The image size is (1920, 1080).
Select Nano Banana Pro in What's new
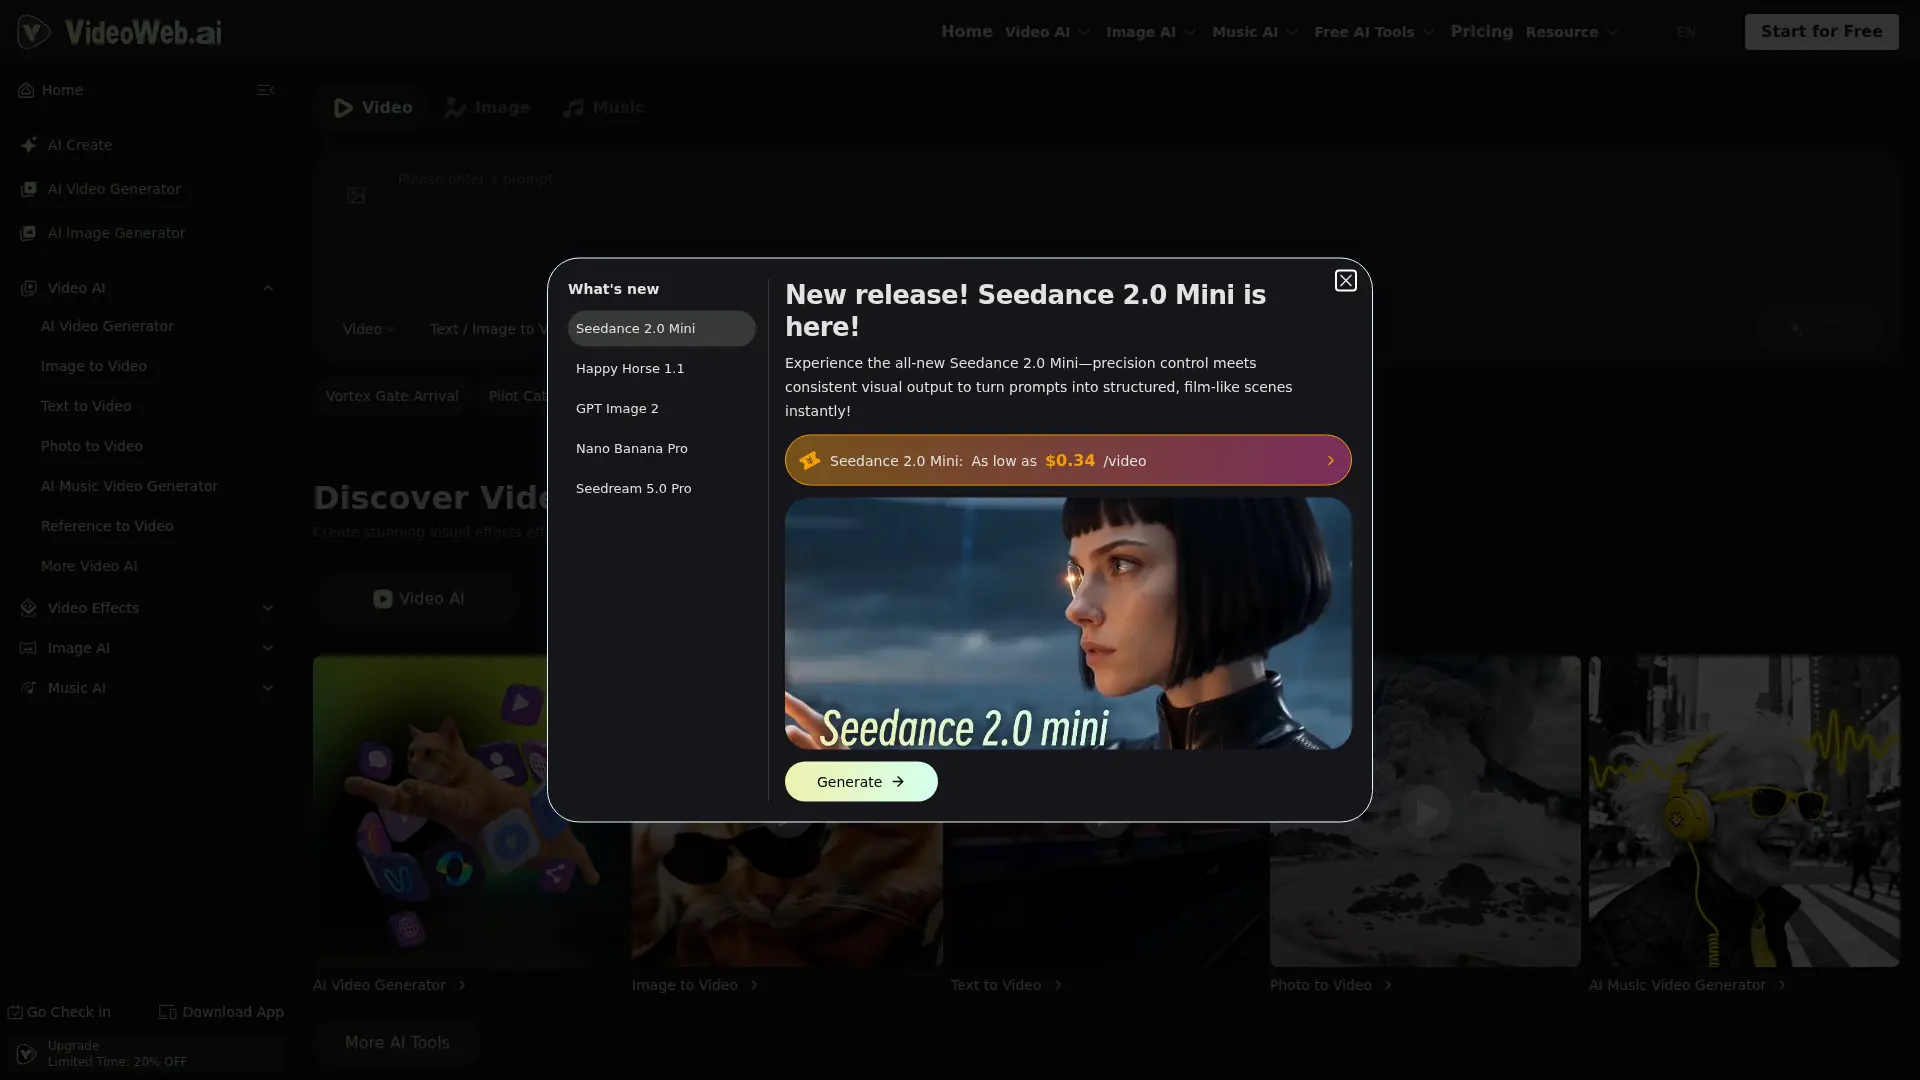661,448
